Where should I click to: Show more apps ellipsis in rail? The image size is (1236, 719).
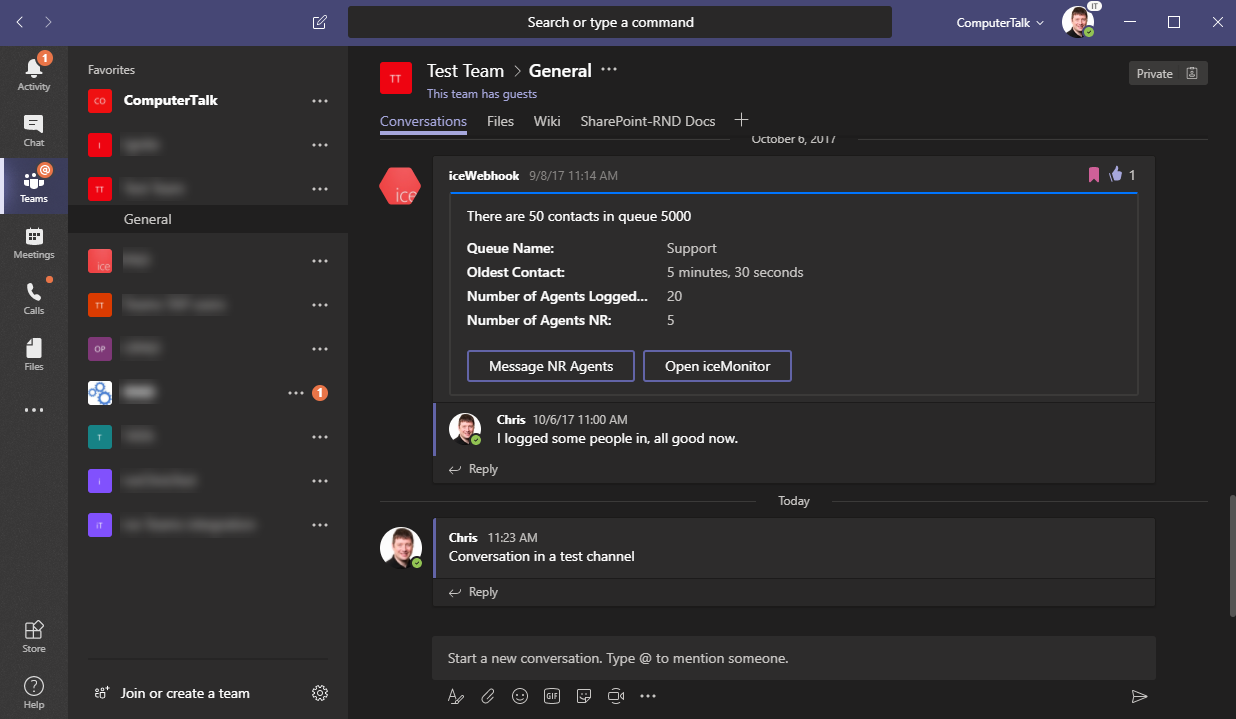click(x=34, y=410)
